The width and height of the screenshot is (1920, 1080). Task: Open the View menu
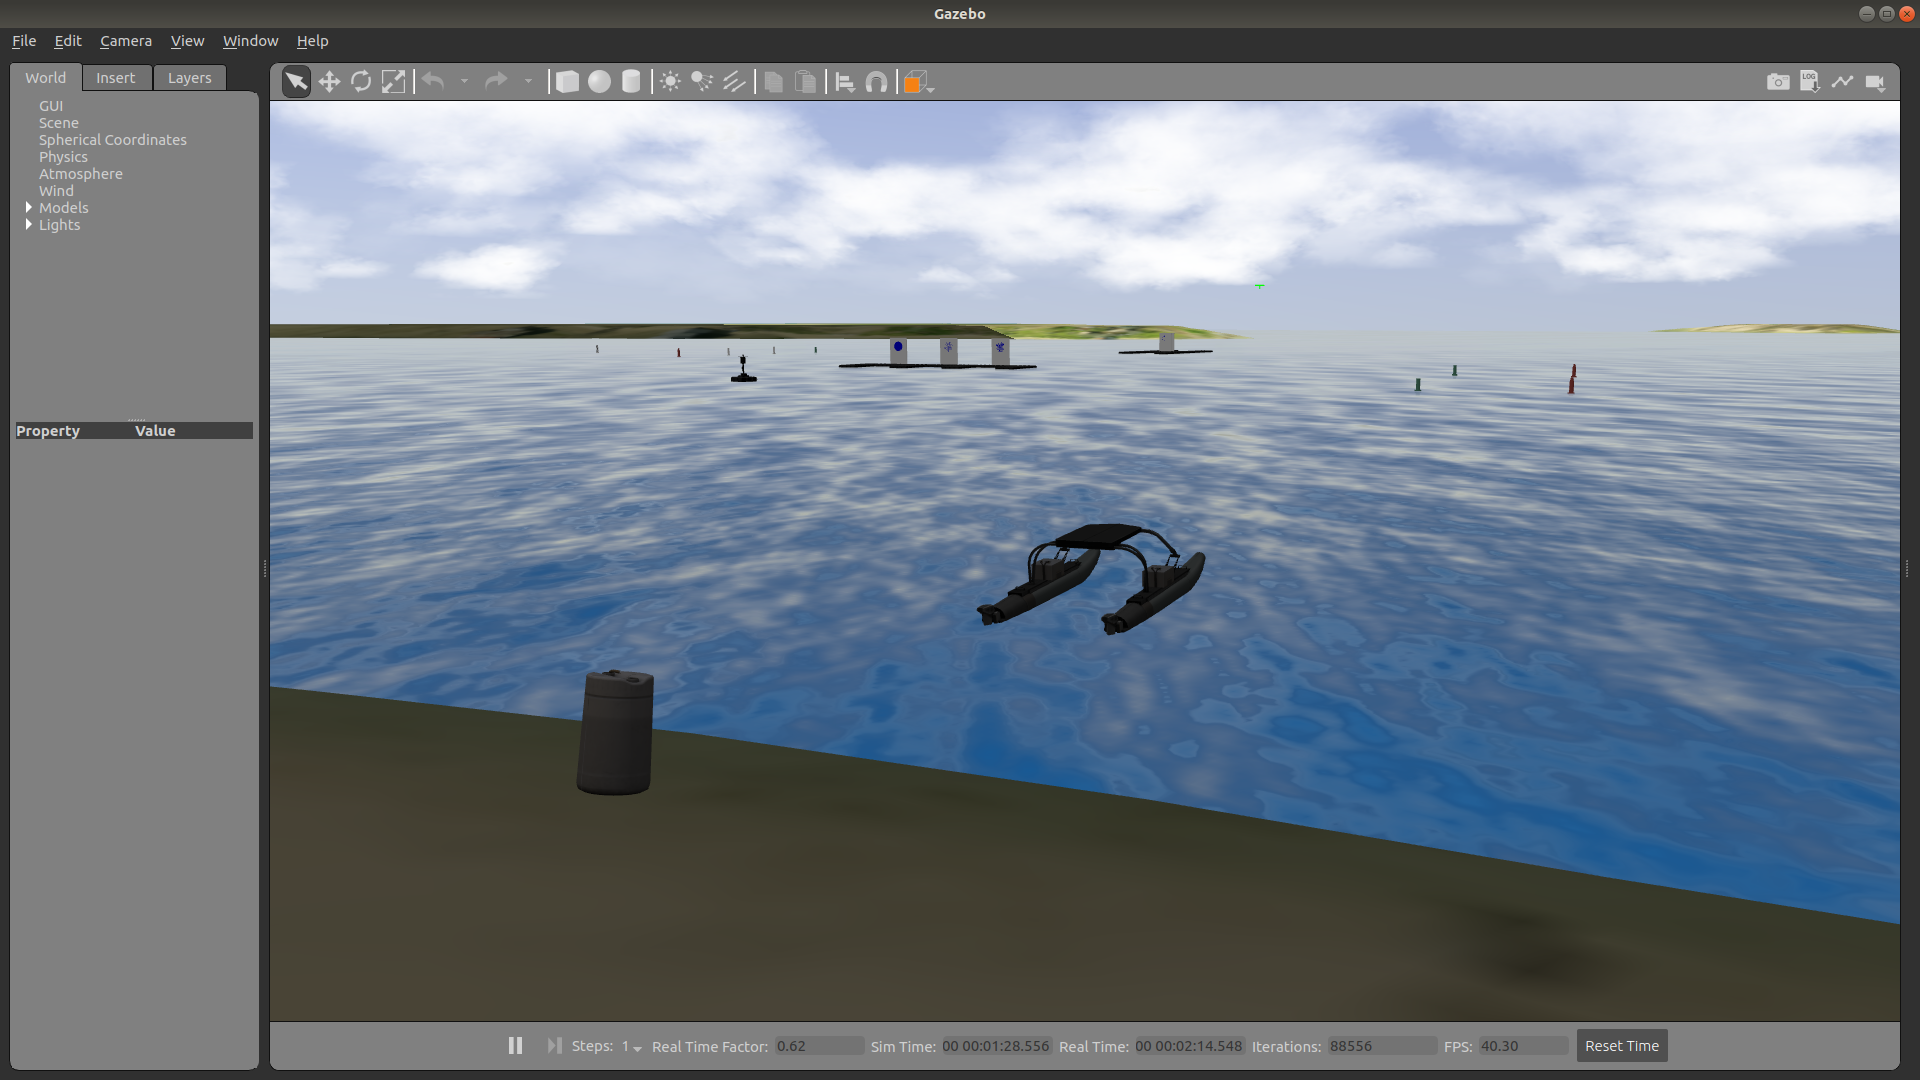187,41
